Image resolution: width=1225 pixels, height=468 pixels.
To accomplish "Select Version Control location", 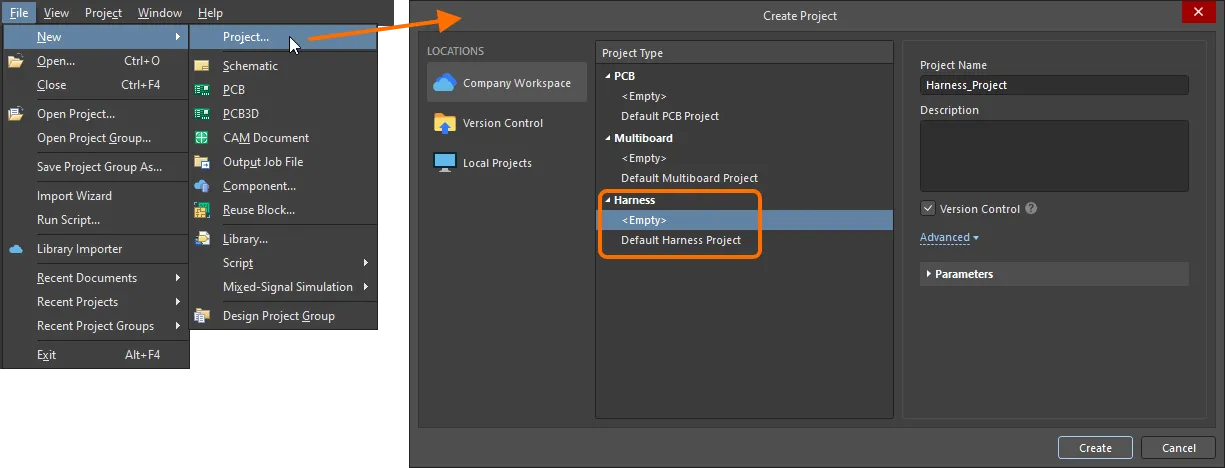I will click(x=507, y=123).
